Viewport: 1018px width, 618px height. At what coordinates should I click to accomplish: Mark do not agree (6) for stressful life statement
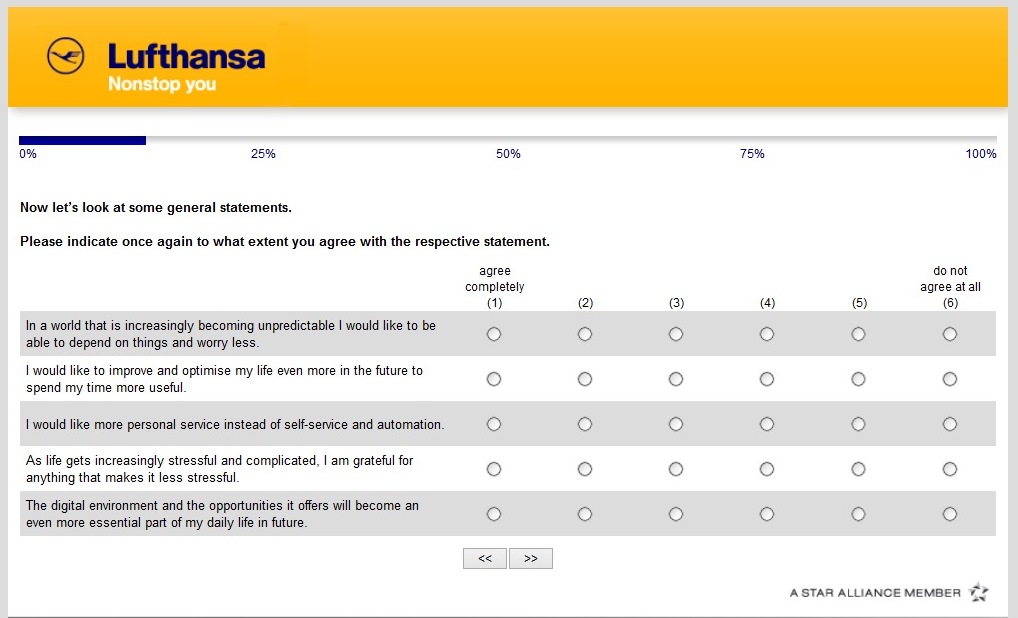(950, 469)
